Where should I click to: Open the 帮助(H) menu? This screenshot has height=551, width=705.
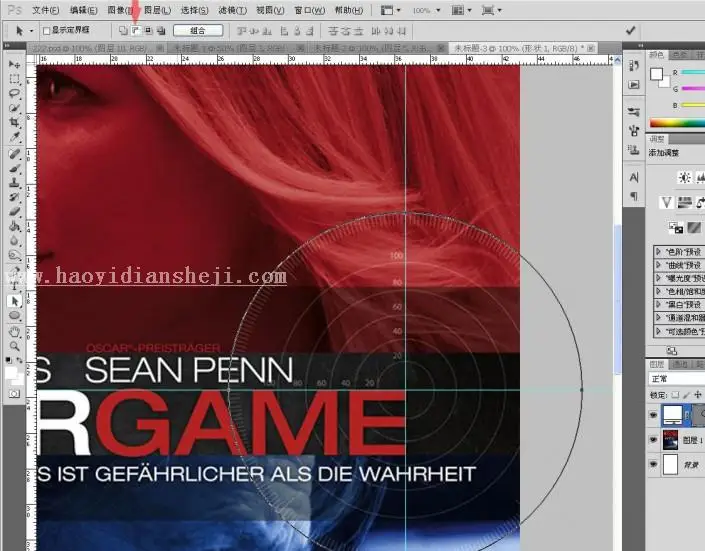[x=348, y=10]
